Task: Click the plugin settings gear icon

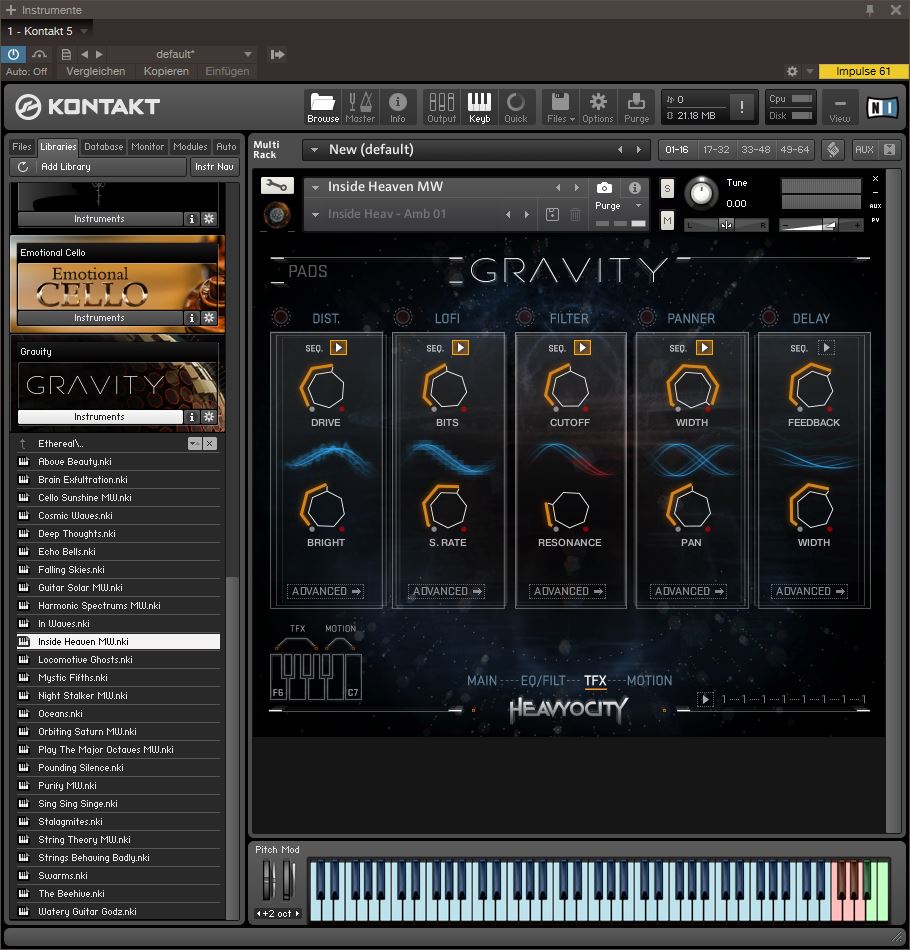Action: pyautogui.click(x=792, y=71)
